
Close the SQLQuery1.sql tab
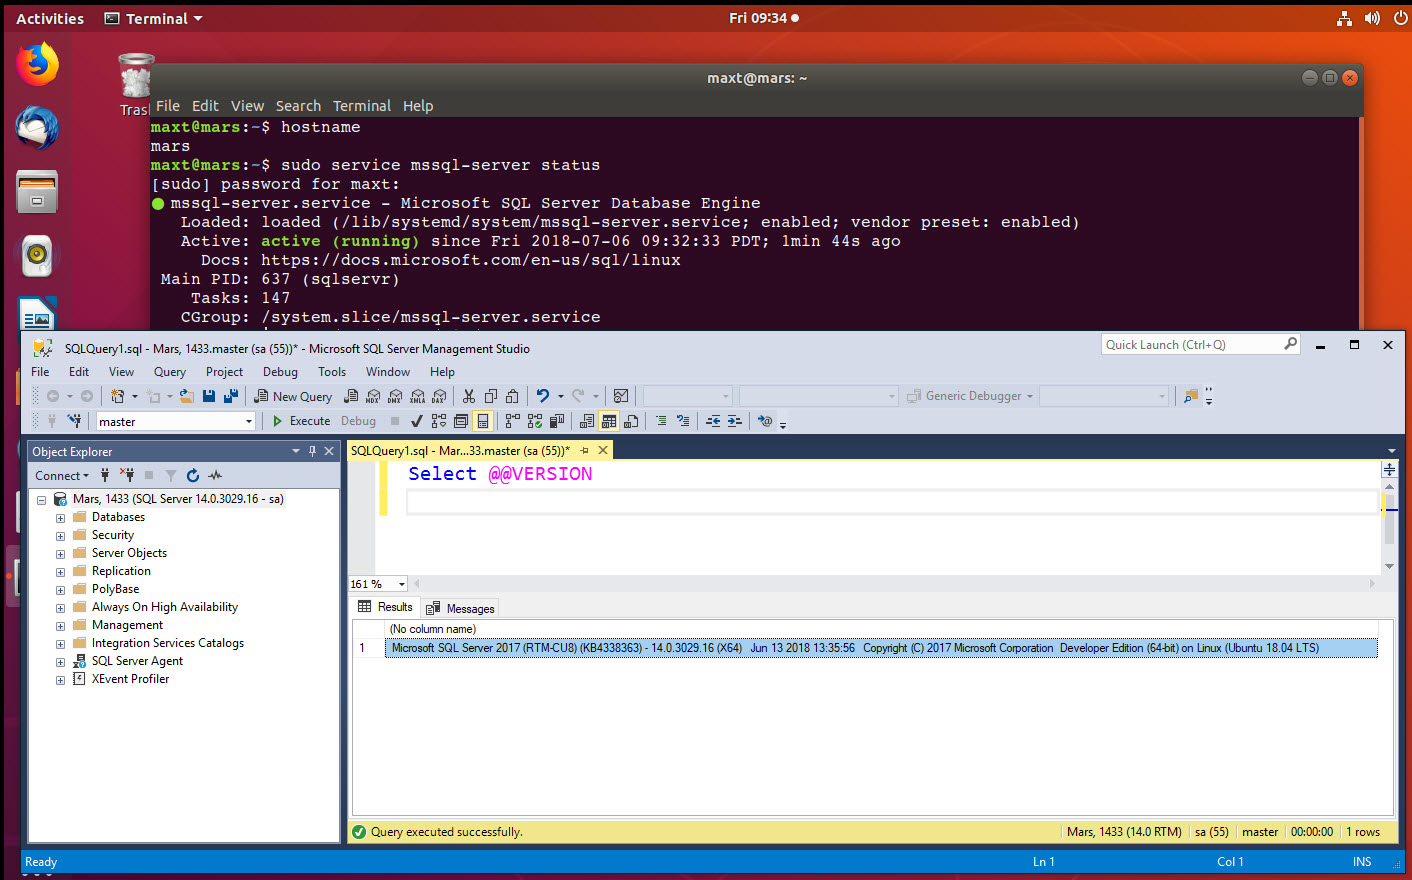603,451
